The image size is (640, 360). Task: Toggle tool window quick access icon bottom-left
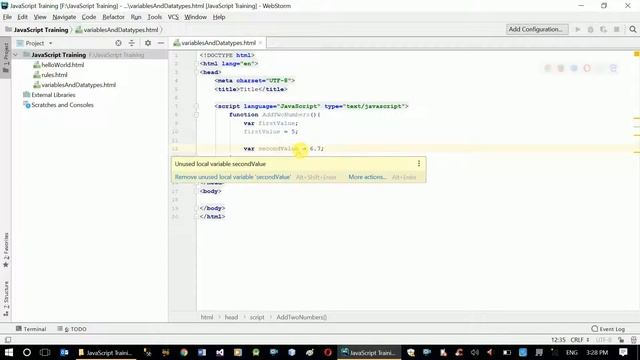(x=8, y=340)
